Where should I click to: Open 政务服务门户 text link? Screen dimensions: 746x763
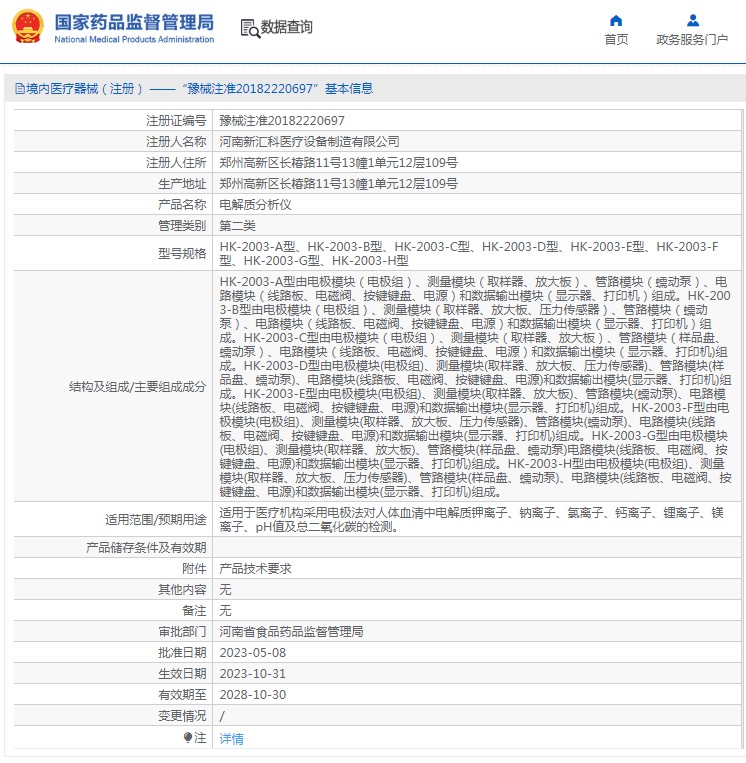point(692,39)
